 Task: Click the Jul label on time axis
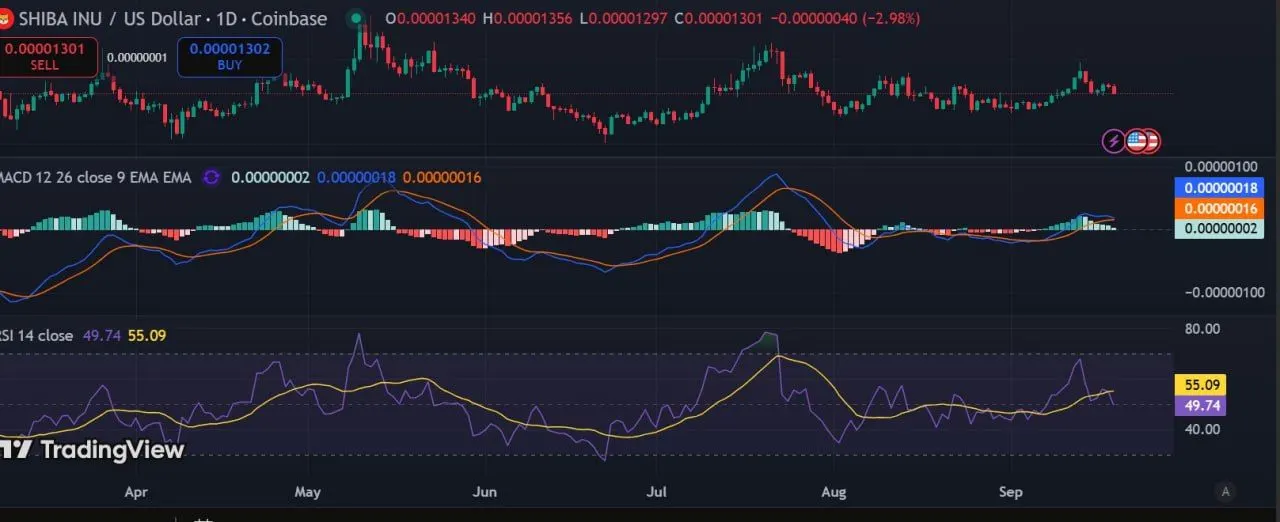pyautogui.click(x=657, y=492)
